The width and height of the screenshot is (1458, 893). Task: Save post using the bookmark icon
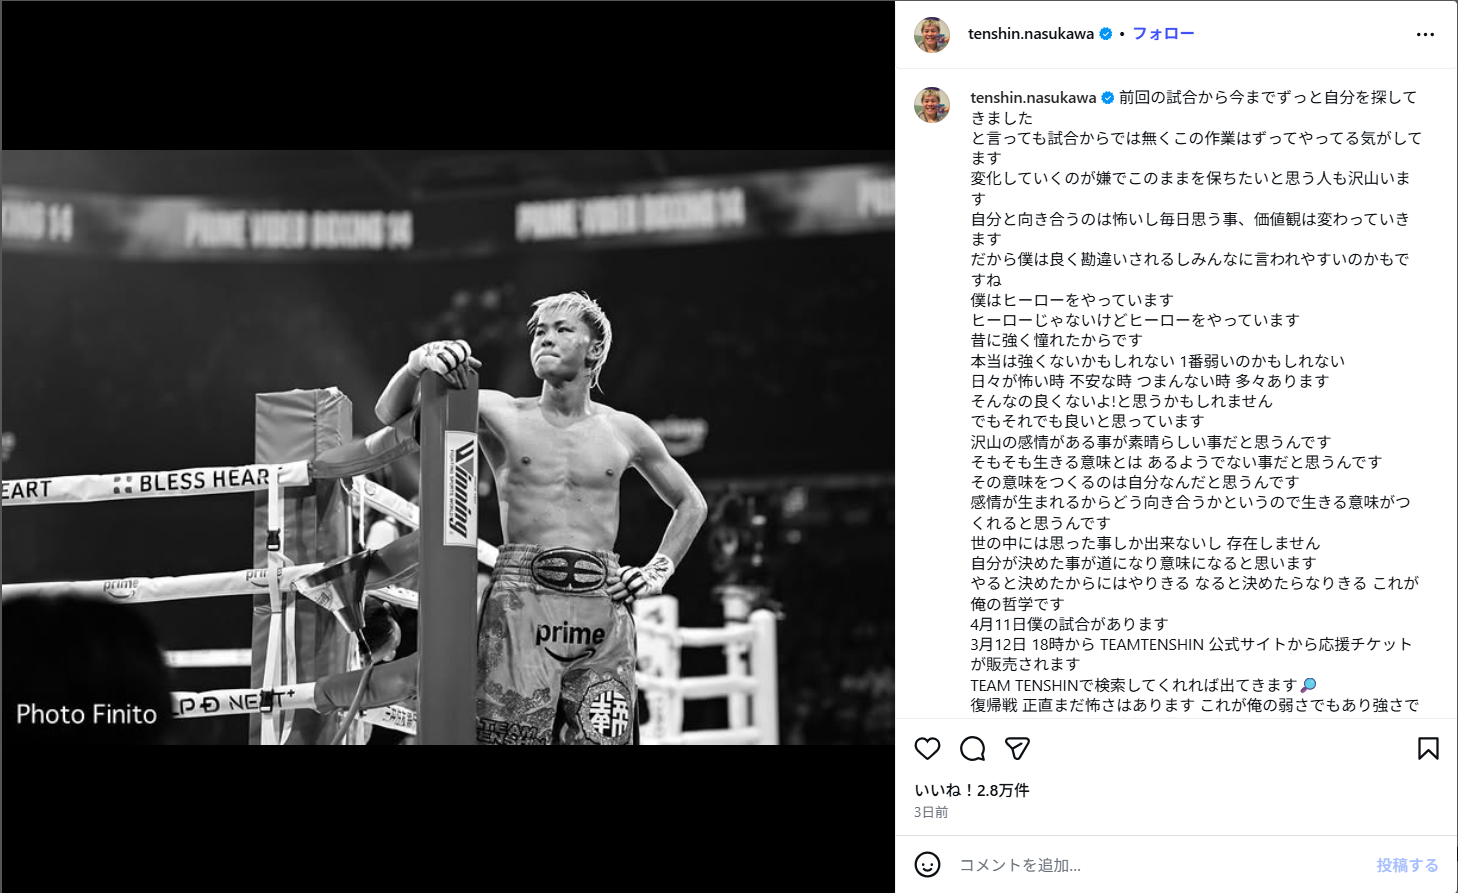tap(1428, 749)
